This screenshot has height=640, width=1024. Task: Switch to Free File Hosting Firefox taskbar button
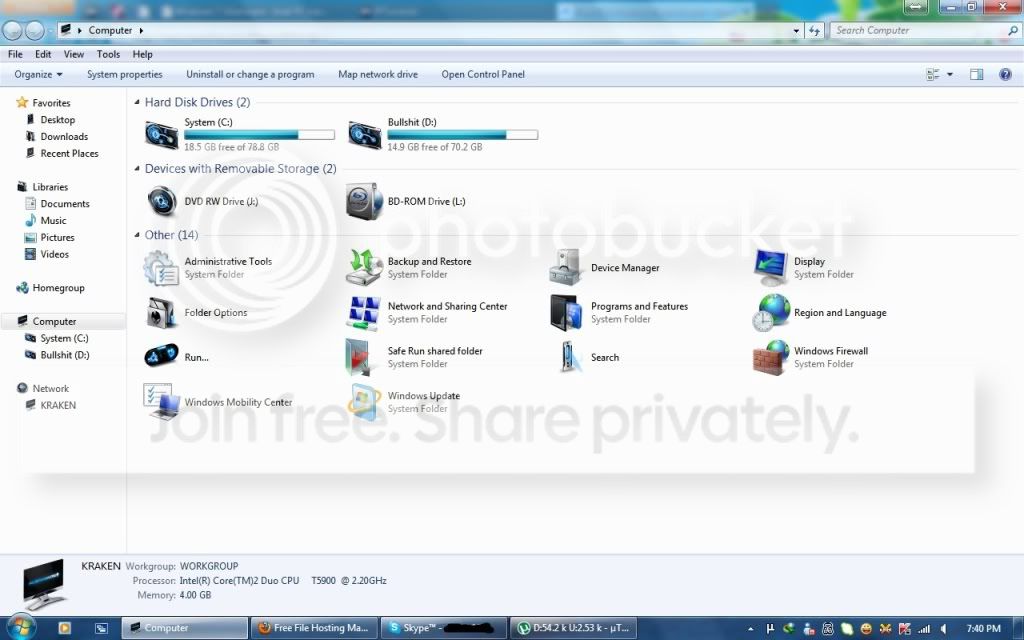pyautogui.click(x=314, y=628)
